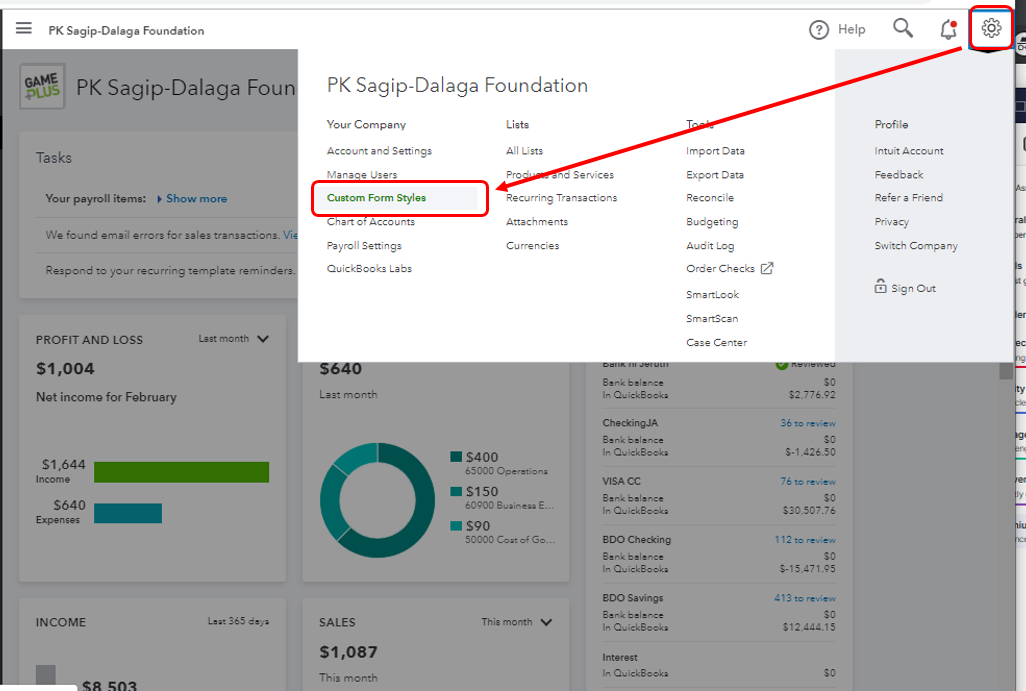The height and width of the screenshot is (691, 1026).
Task: Open the hamburger navigation menu
Action: coord(24,28)
